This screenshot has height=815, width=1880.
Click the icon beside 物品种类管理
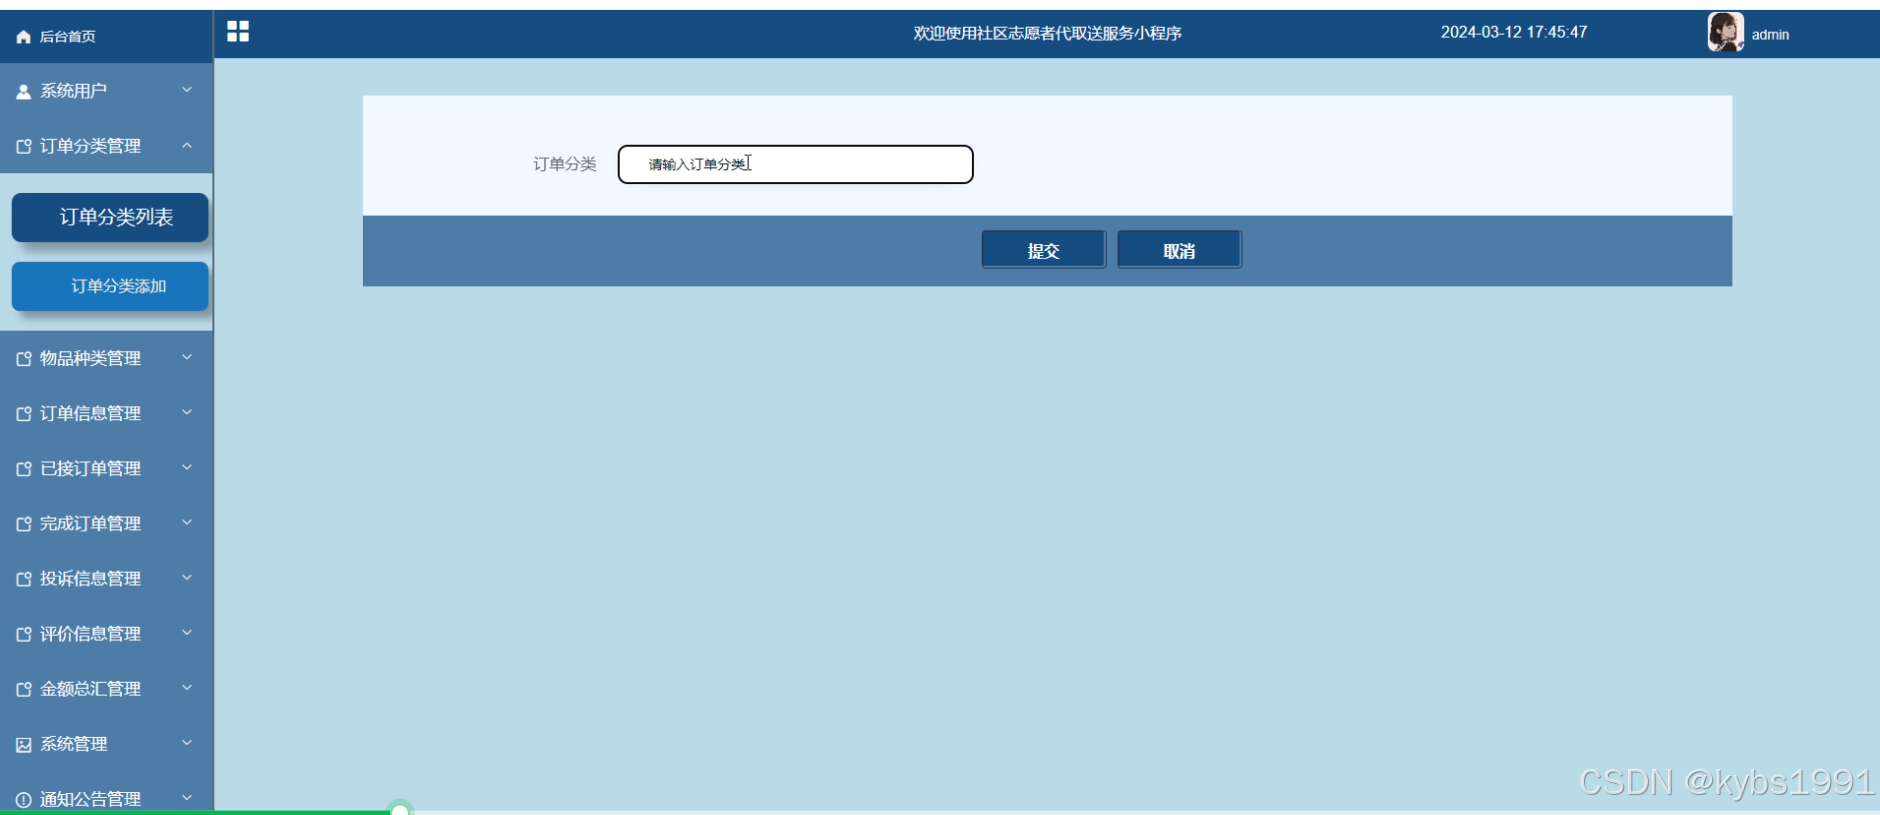click(24, 358)
